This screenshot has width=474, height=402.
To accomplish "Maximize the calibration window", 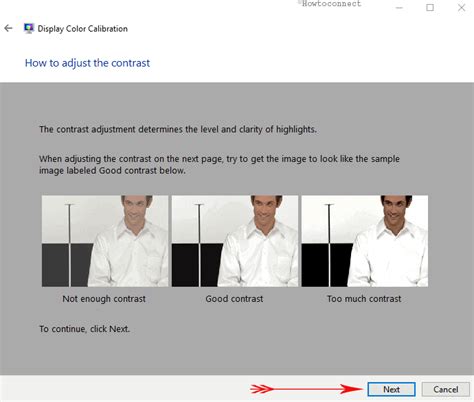I will [x=430, y=7].
